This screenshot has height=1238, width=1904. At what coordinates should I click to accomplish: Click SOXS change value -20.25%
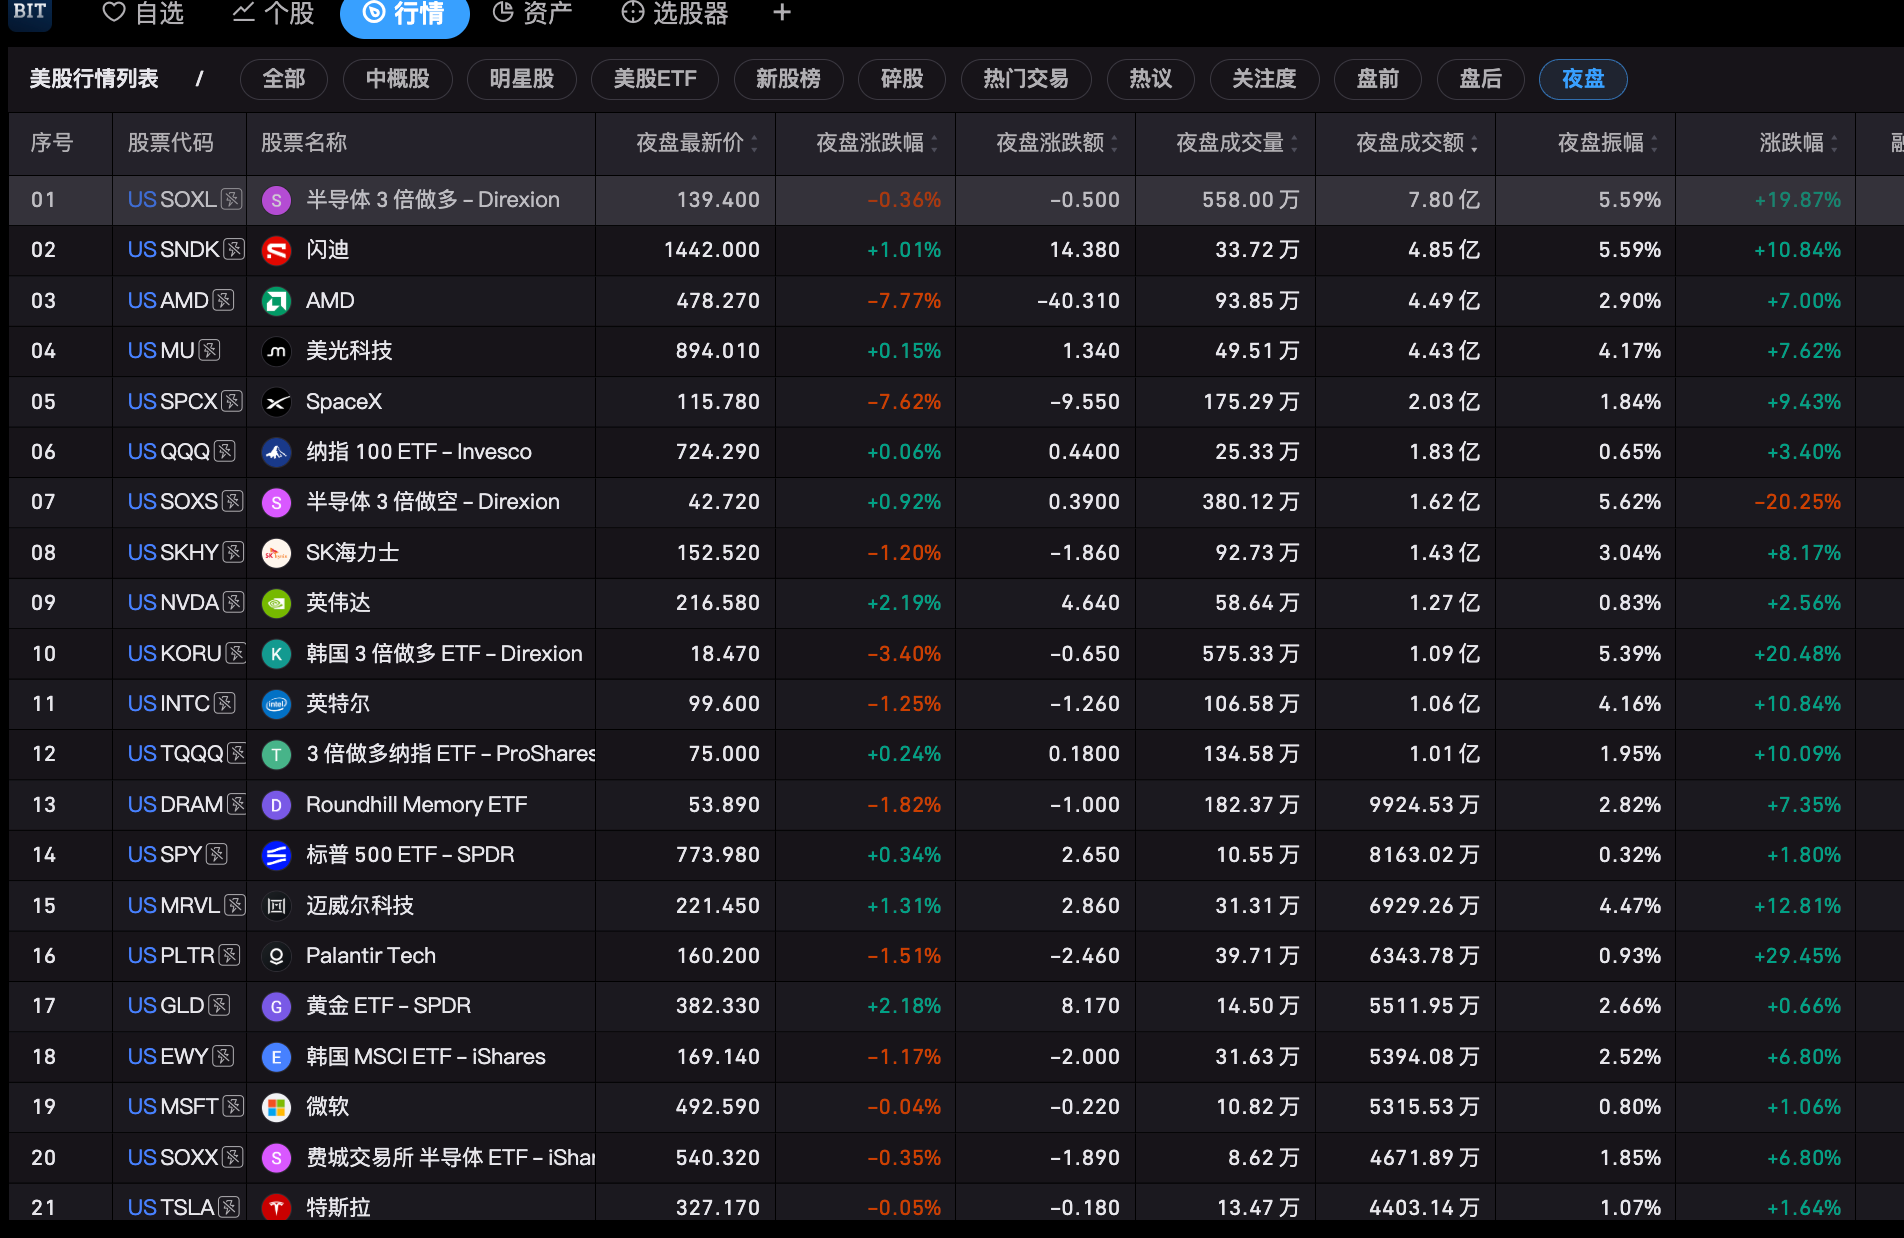pos(1797,502)
